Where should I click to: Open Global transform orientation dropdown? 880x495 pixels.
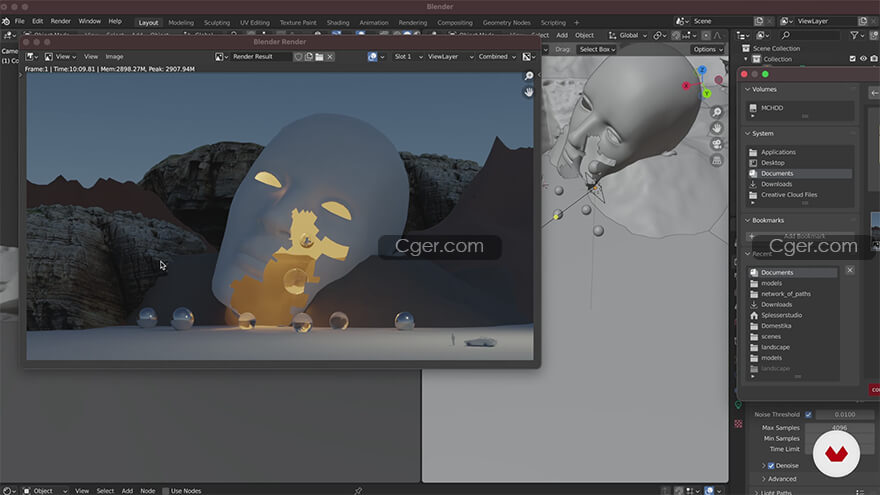627,35
